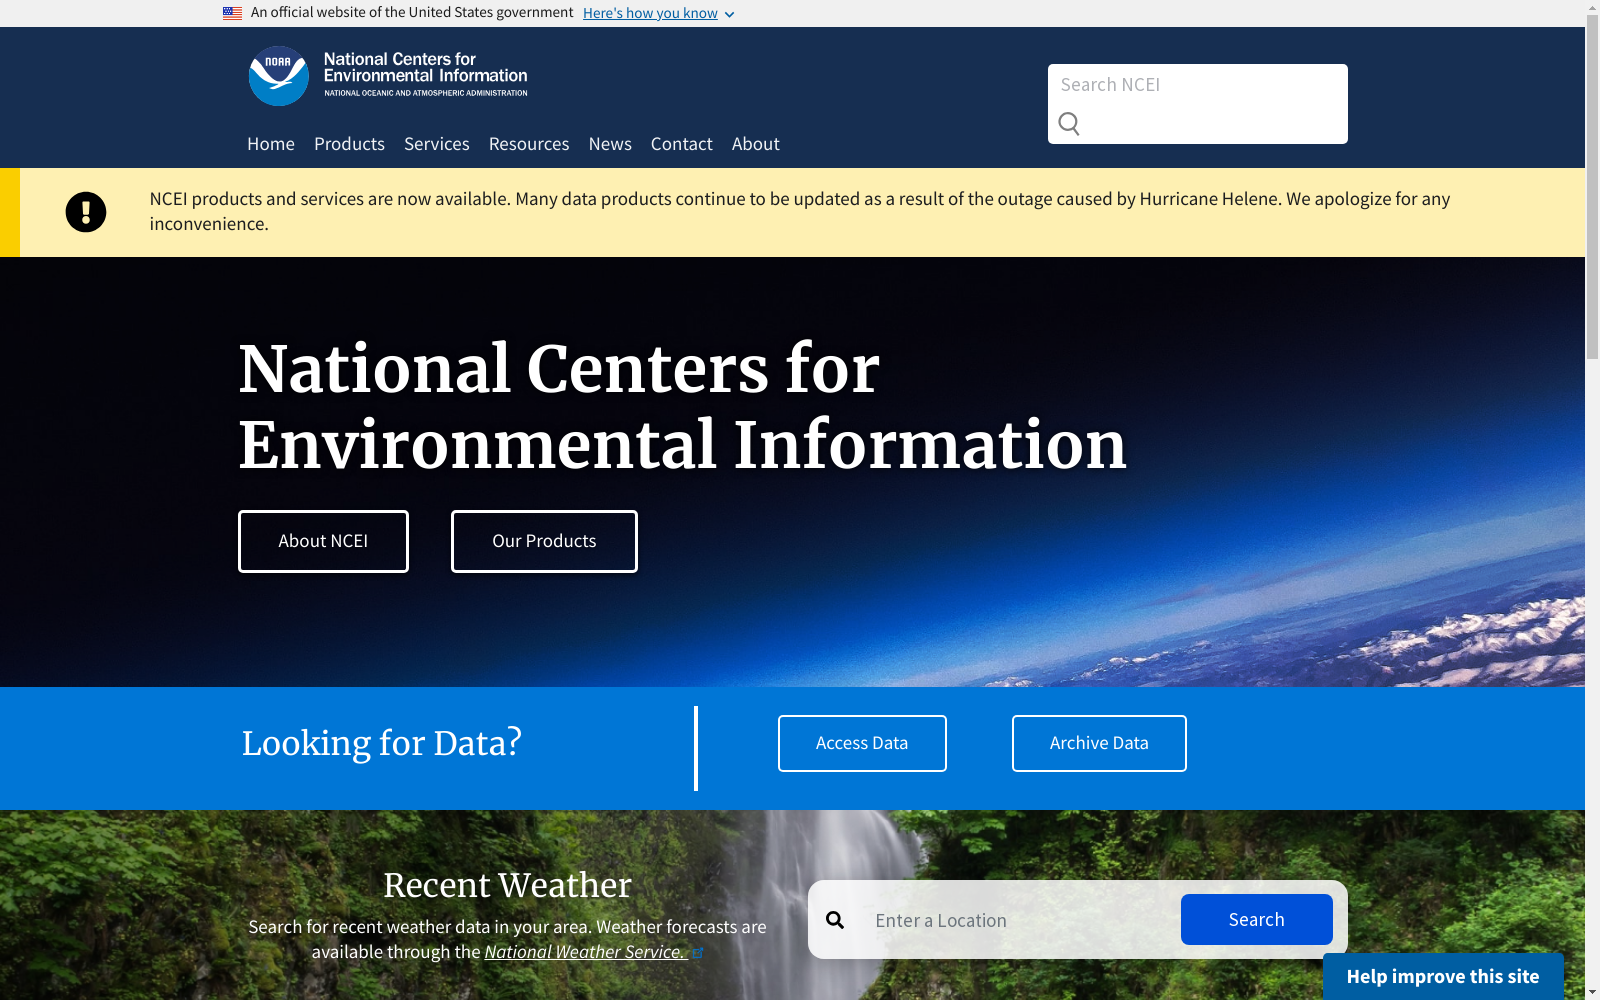Click the exclamation alert icon
Image resolution: width=1600 pixels, height=1000 pixels.
point(86,212)
